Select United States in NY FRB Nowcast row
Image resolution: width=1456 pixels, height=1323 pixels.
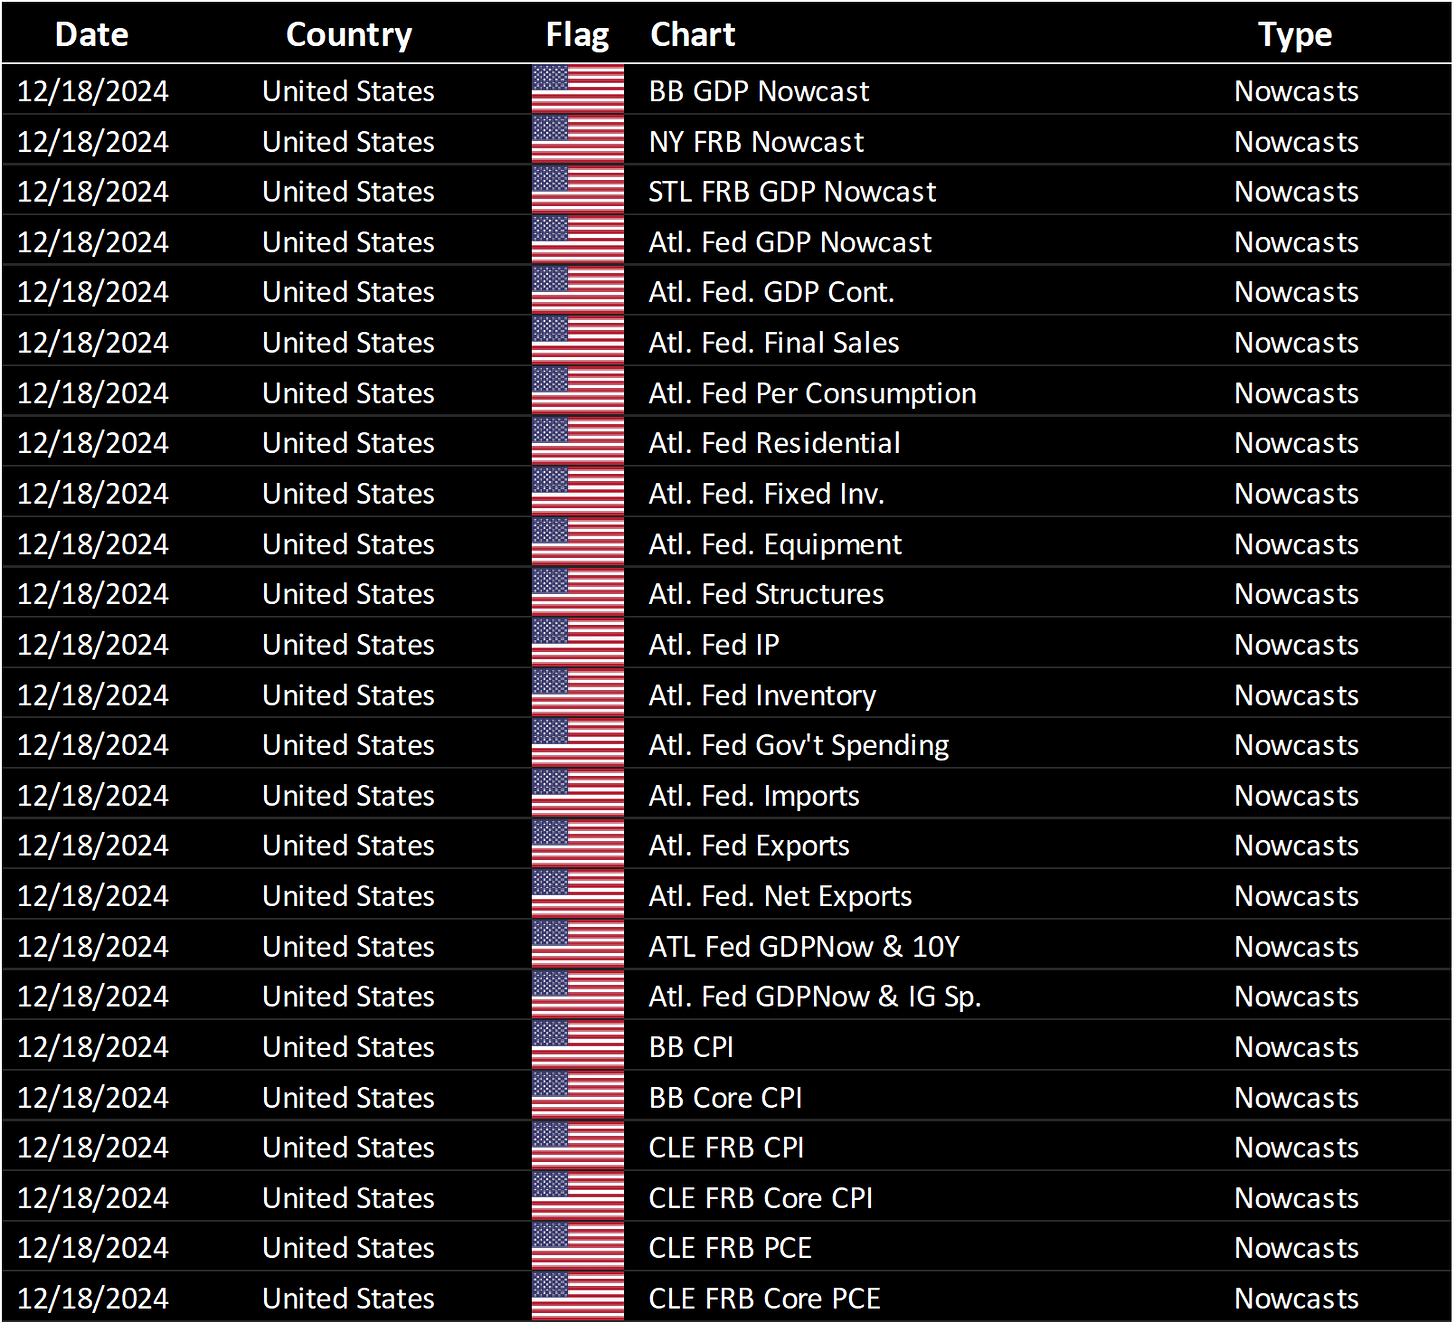tap(348, 142)
